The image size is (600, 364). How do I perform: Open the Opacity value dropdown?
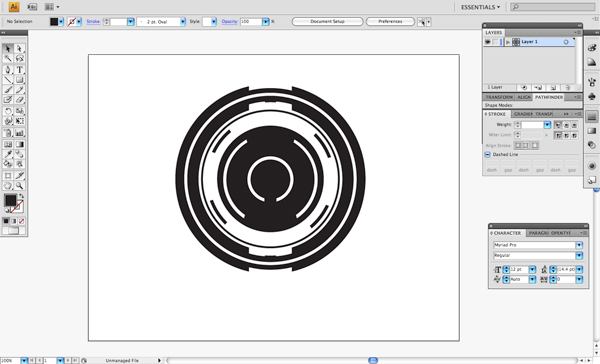[266, 22]
